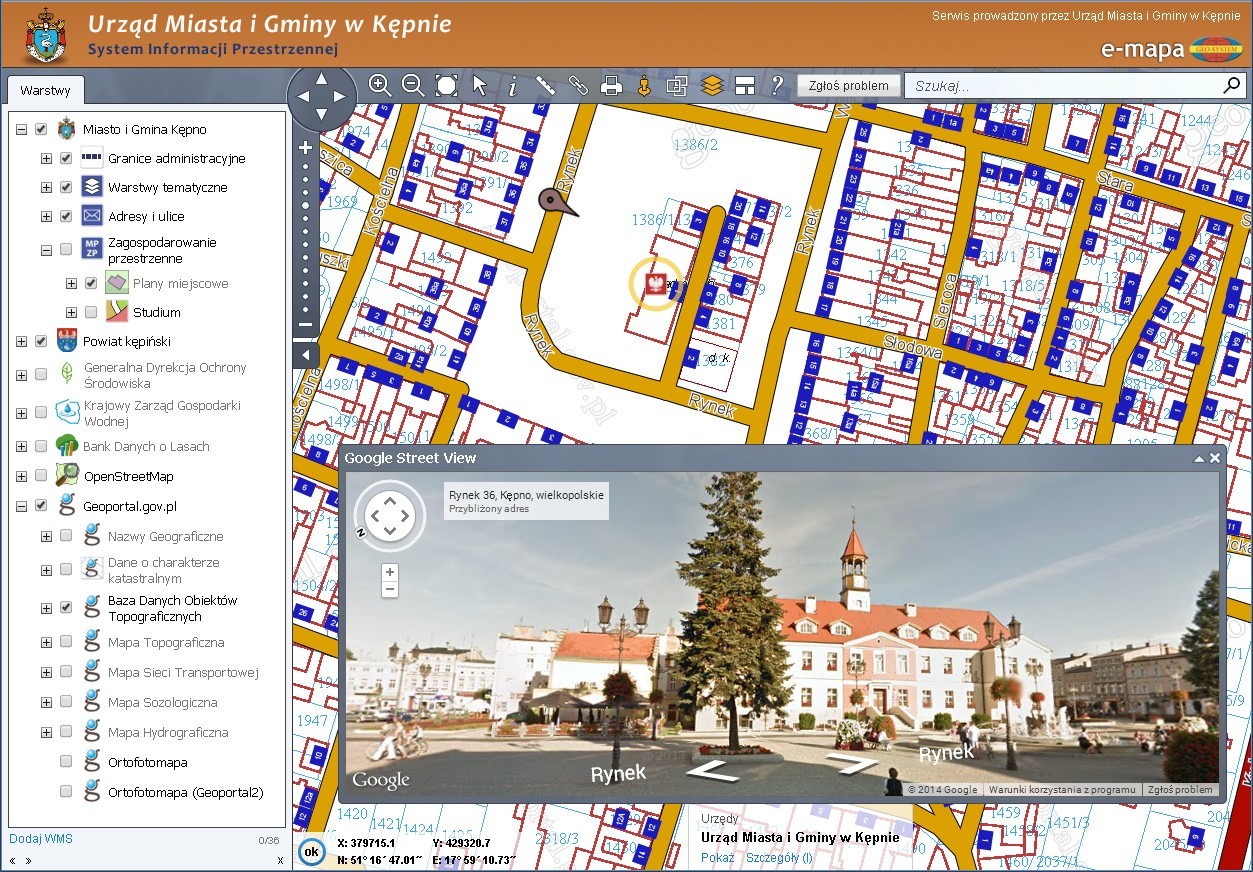The height and width of the screenshot is (872, 1253).
Task: Open the chain link share-map tool
Action: pos(578,85)
